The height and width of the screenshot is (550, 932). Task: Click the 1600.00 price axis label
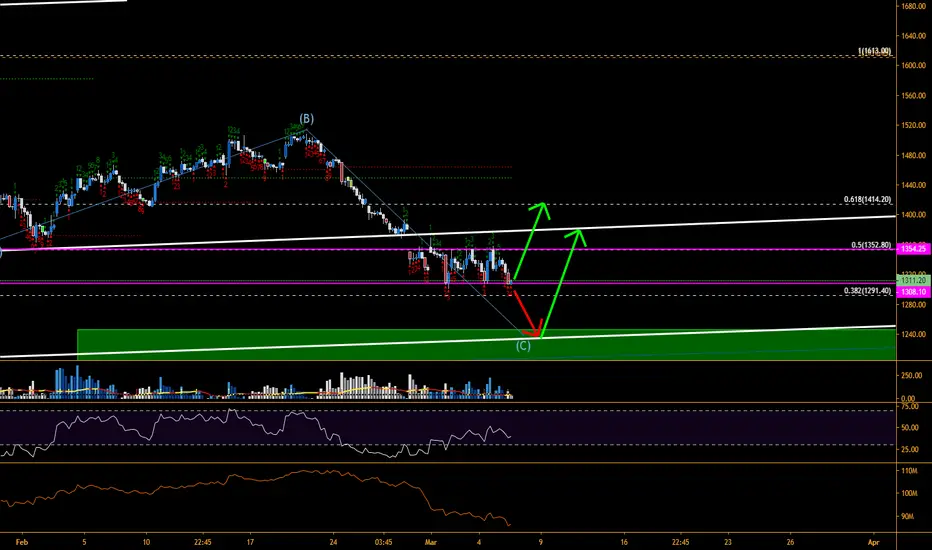pos(914,66)
